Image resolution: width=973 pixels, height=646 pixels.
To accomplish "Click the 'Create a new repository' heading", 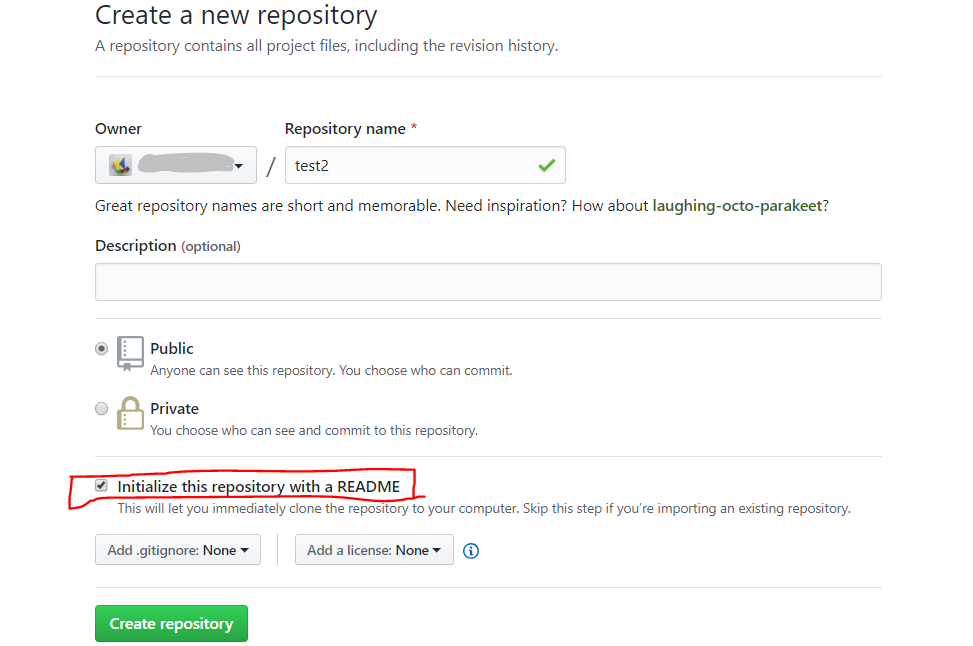I will [236, 16].
